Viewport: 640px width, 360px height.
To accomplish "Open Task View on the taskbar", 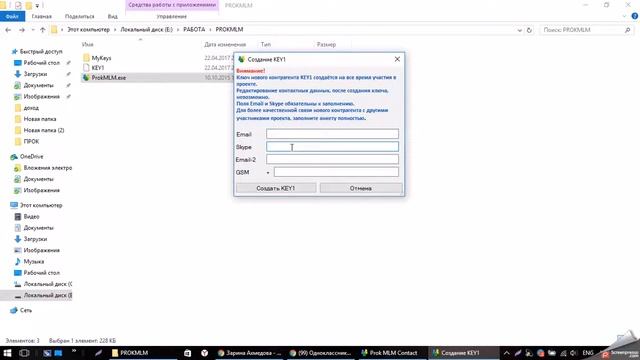I will click(x=24, y=353).
